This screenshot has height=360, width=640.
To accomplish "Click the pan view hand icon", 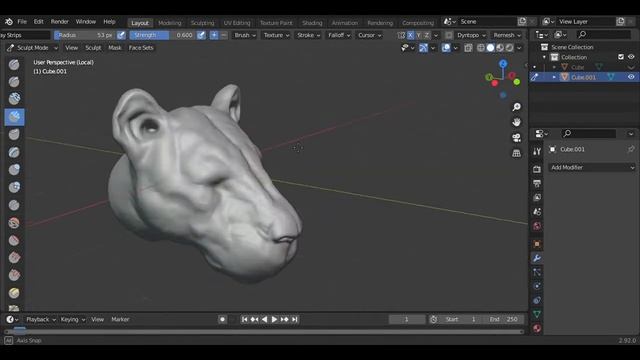I will coord(516,122).
